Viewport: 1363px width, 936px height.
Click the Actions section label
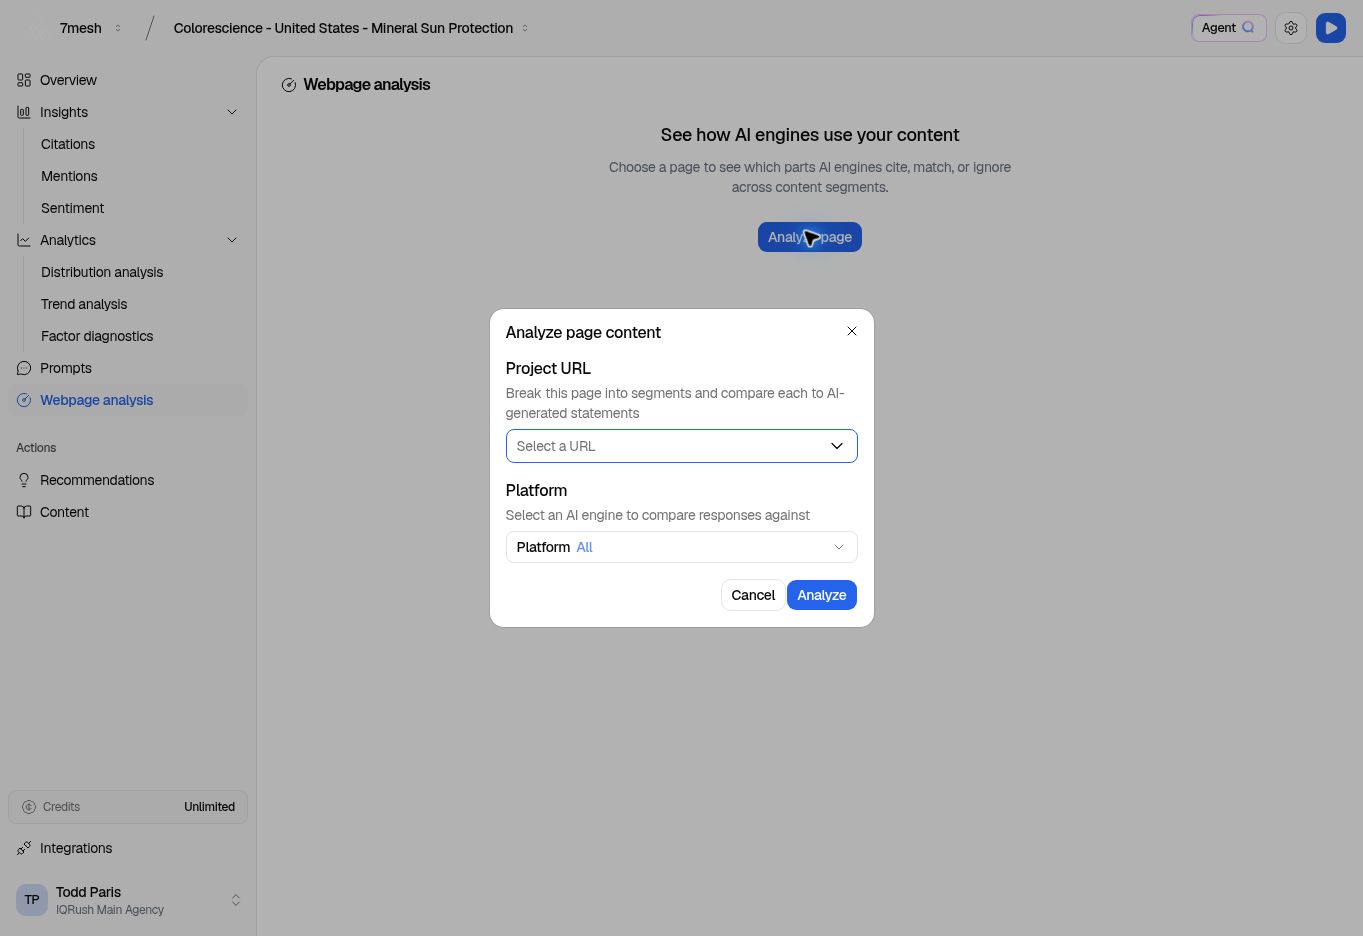coord(36,448)
